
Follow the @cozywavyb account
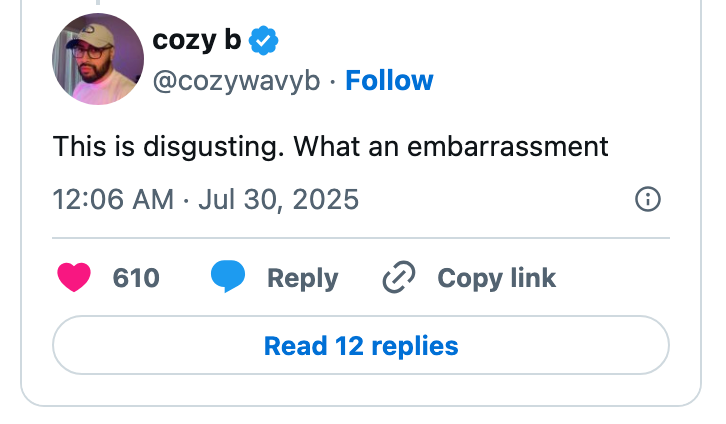pos(389,81)
